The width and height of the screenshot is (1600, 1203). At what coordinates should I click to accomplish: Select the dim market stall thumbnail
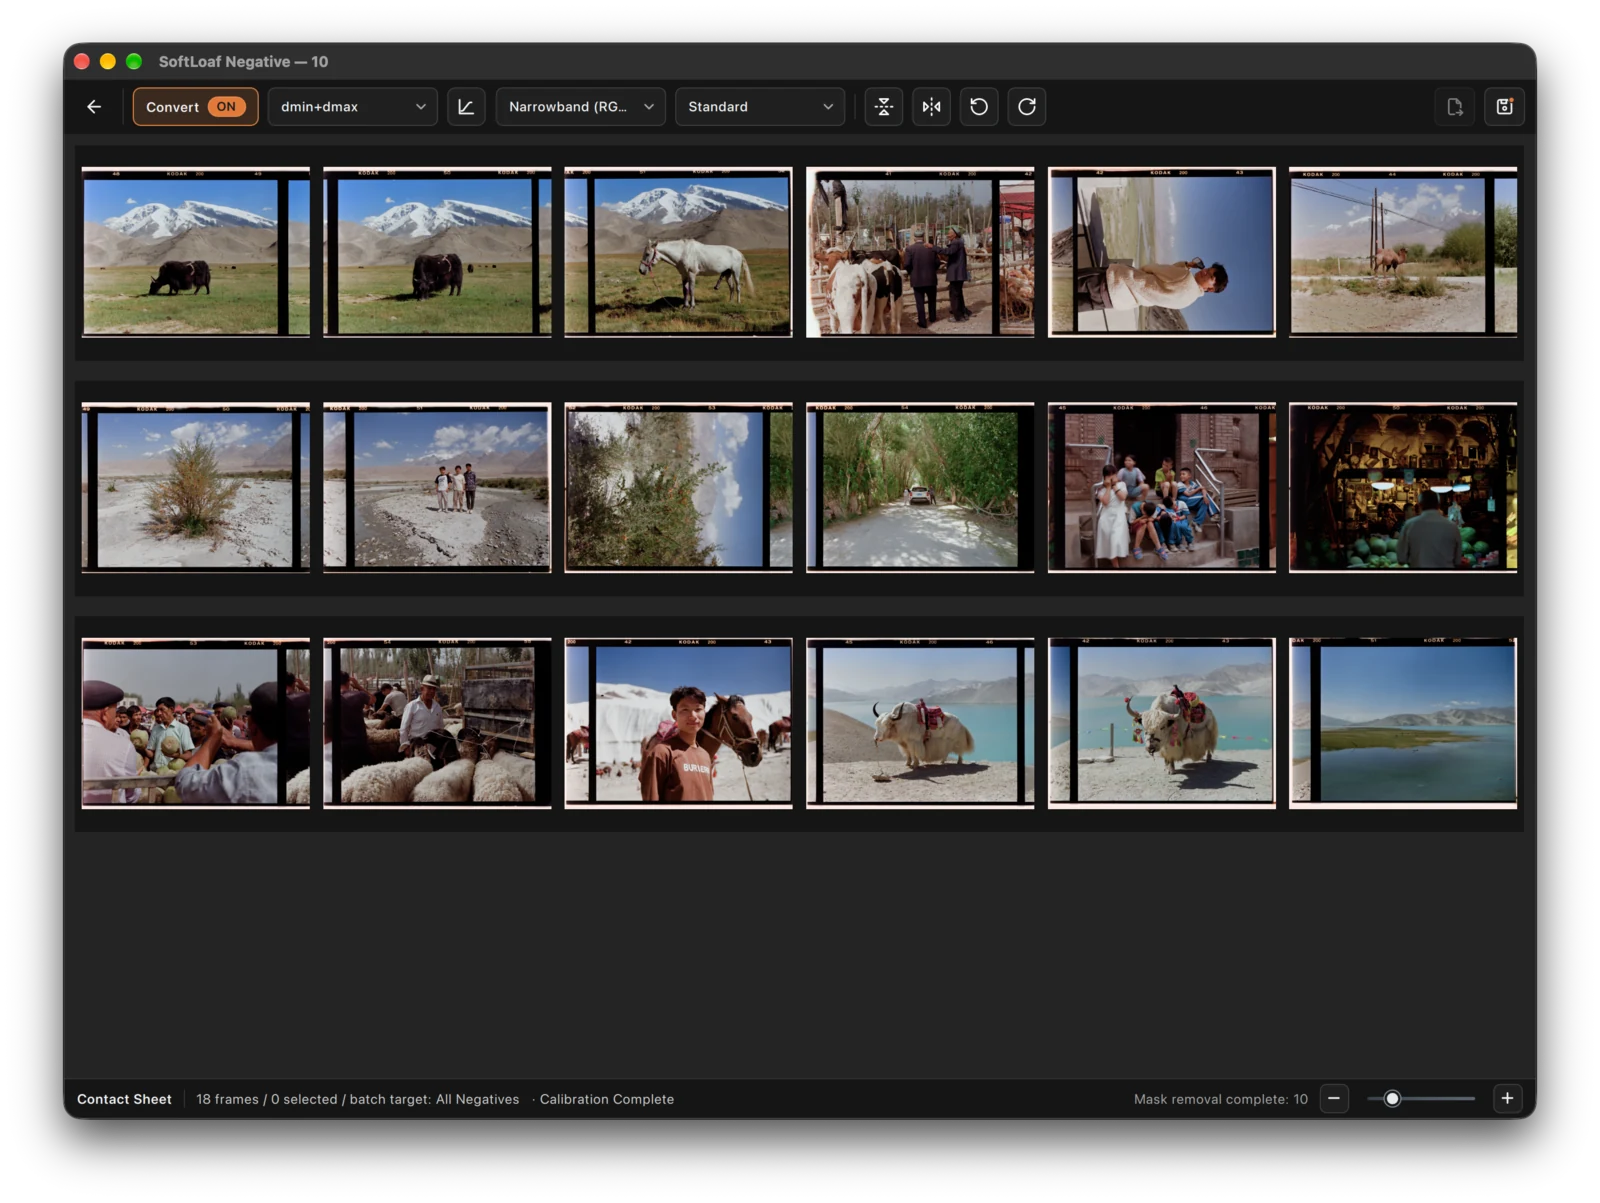click(1403, 487)
